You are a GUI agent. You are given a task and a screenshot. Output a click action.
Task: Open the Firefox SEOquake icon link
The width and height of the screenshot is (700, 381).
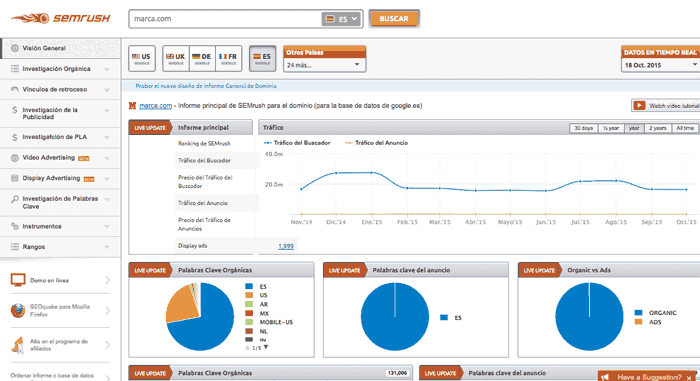pyautogui.click(x=18, y=310)
